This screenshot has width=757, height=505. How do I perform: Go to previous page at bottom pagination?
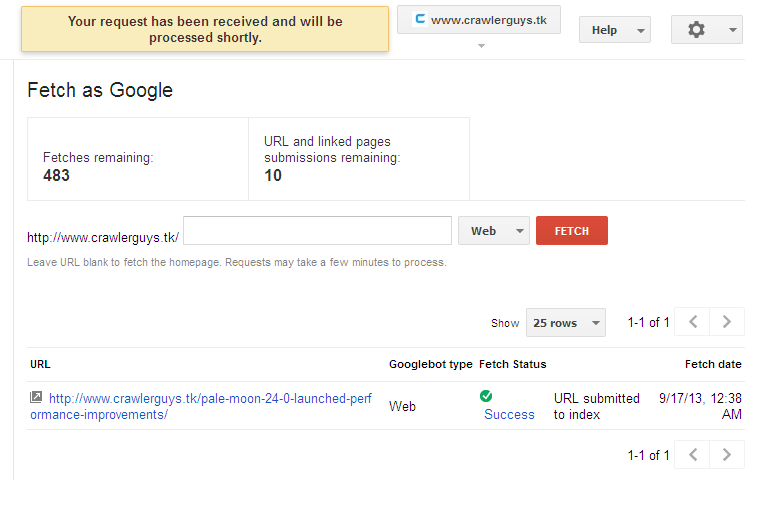pos(693,455)
